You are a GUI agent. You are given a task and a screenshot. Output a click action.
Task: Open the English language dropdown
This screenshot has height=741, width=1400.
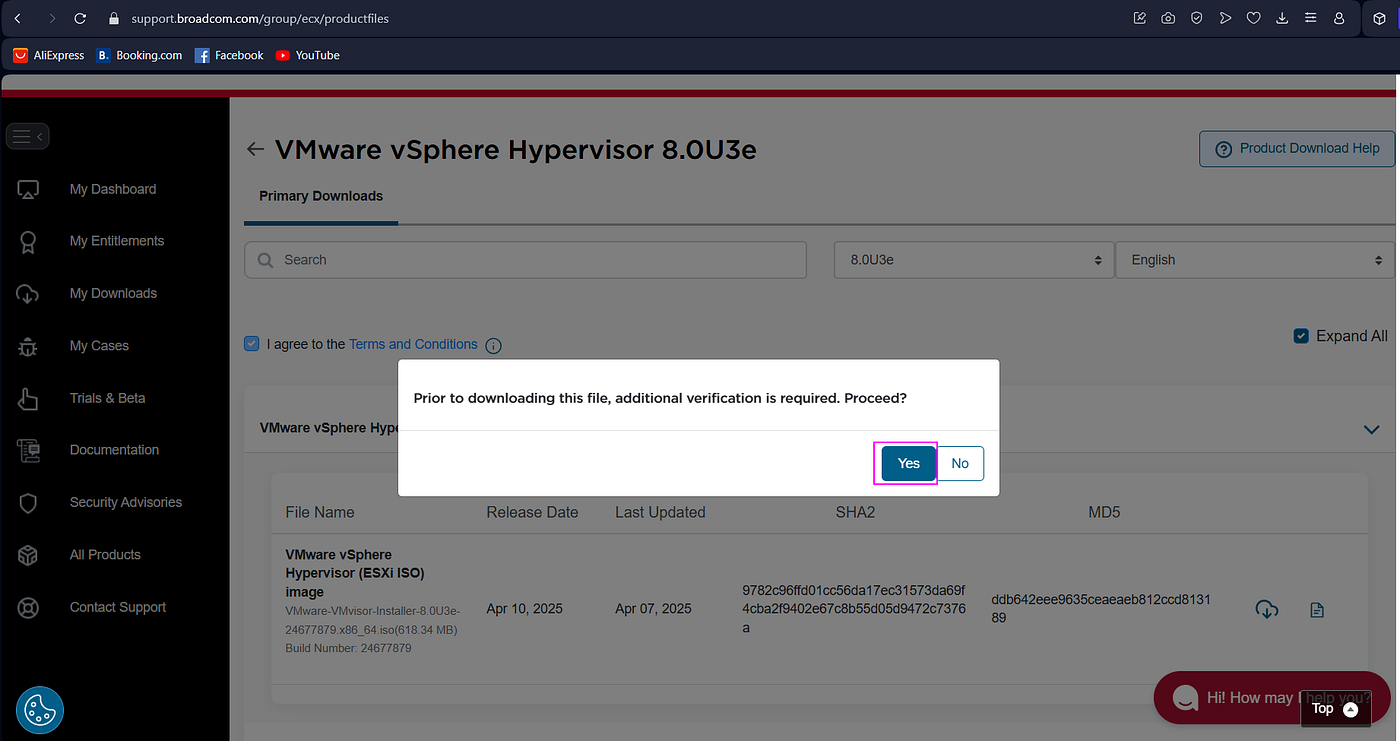1255,260
